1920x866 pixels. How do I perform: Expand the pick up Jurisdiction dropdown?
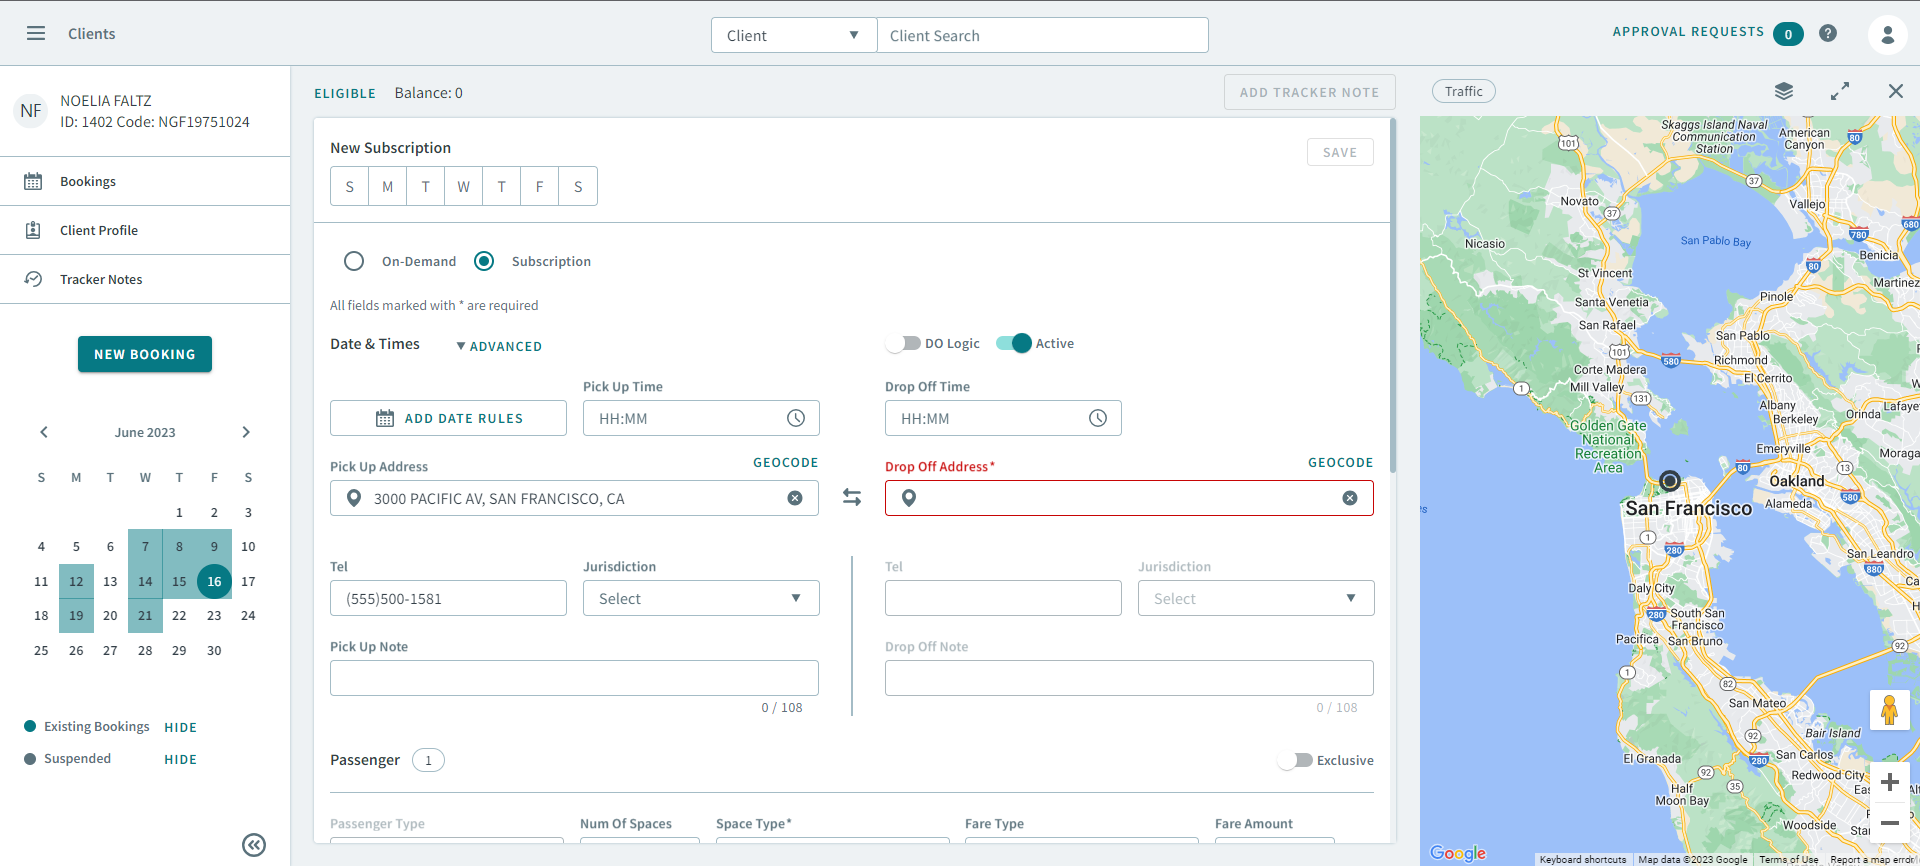click(700, 598)
